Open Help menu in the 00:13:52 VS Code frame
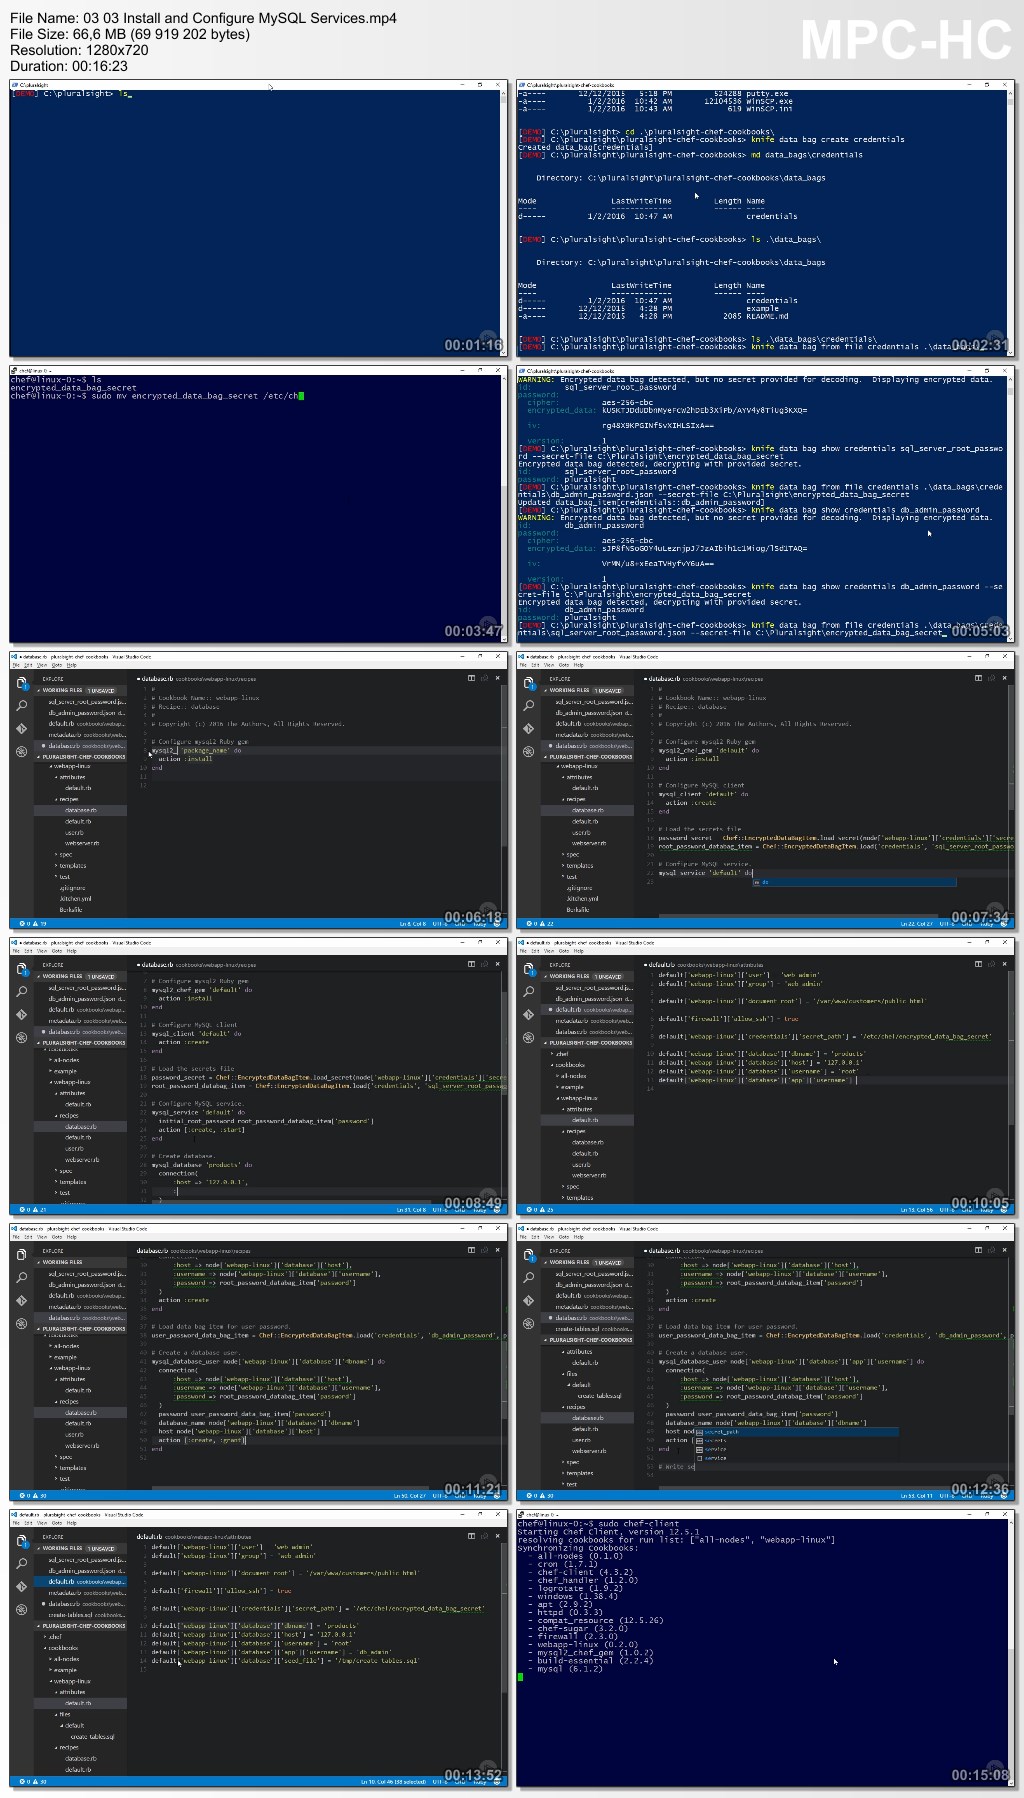The width and height of the screenshot is (1024, 1798). (x=71, y=1523)
